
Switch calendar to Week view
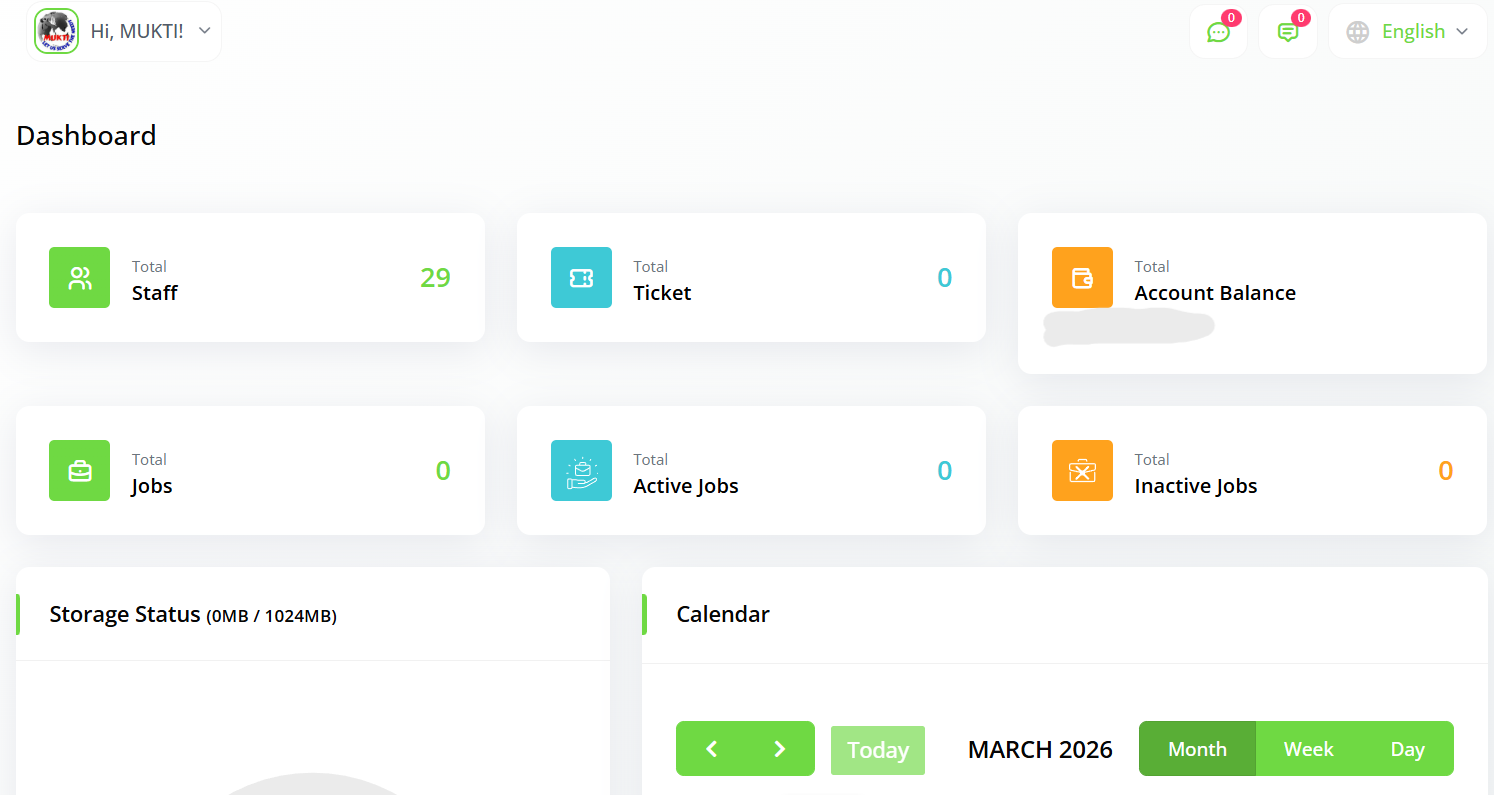pyautogui.click(x=1308, y=749)
